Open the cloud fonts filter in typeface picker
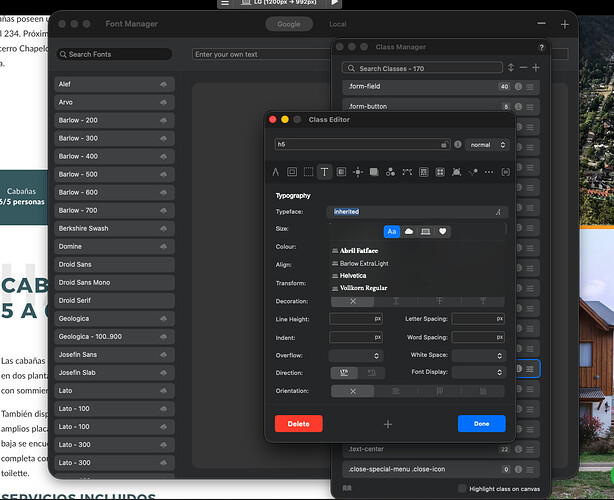This screenshot has width=614, height=500. click(x=409, y=231)
